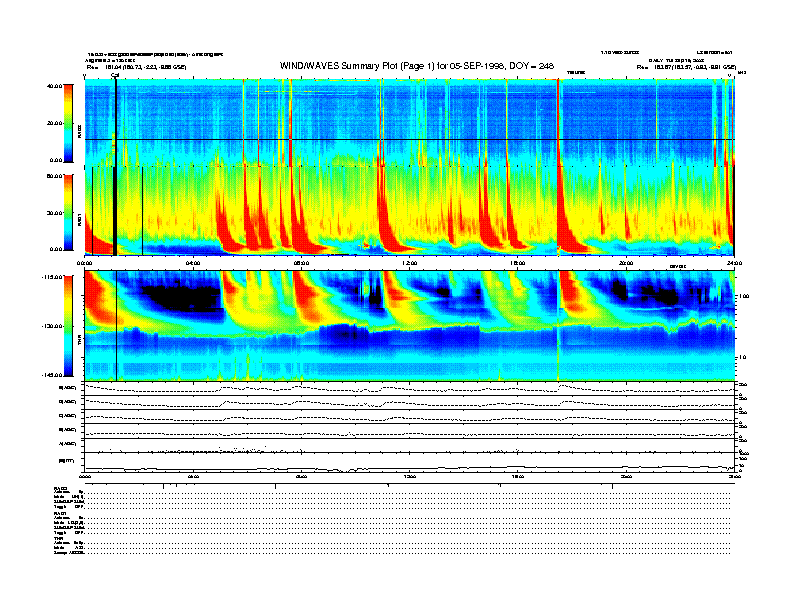Click the -115.00 label on TNR scale
The height and width of the screenshot is (612, 792).
(53, 277)
